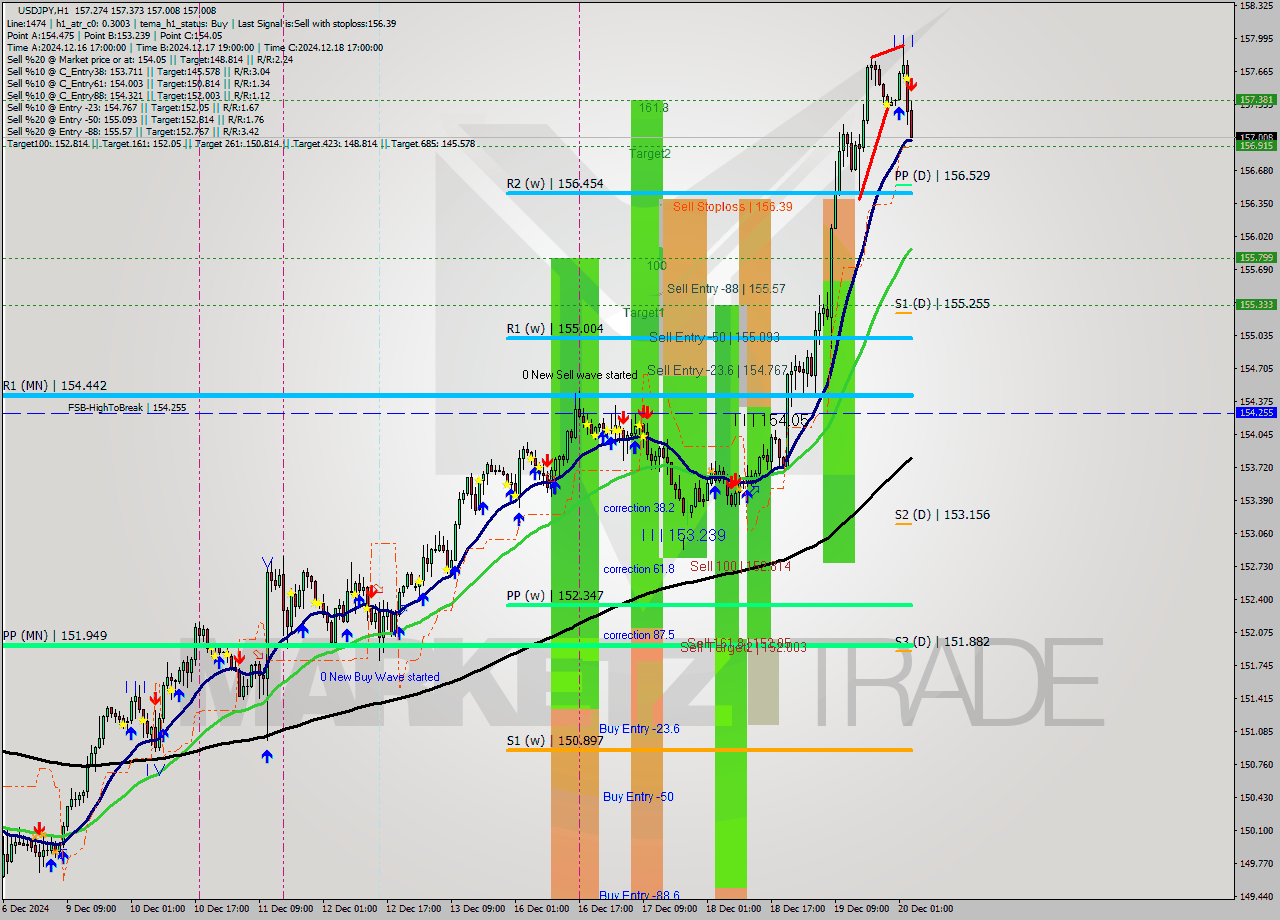
Task: Click the green 155.333 price tag
Action: point(1256,305)
